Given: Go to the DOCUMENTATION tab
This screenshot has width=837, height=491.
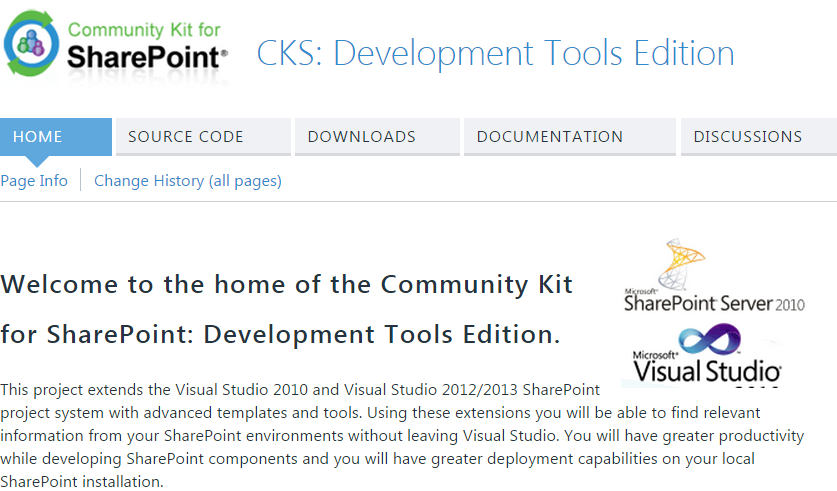Looking at the screenshot, I should pos(570,137).
